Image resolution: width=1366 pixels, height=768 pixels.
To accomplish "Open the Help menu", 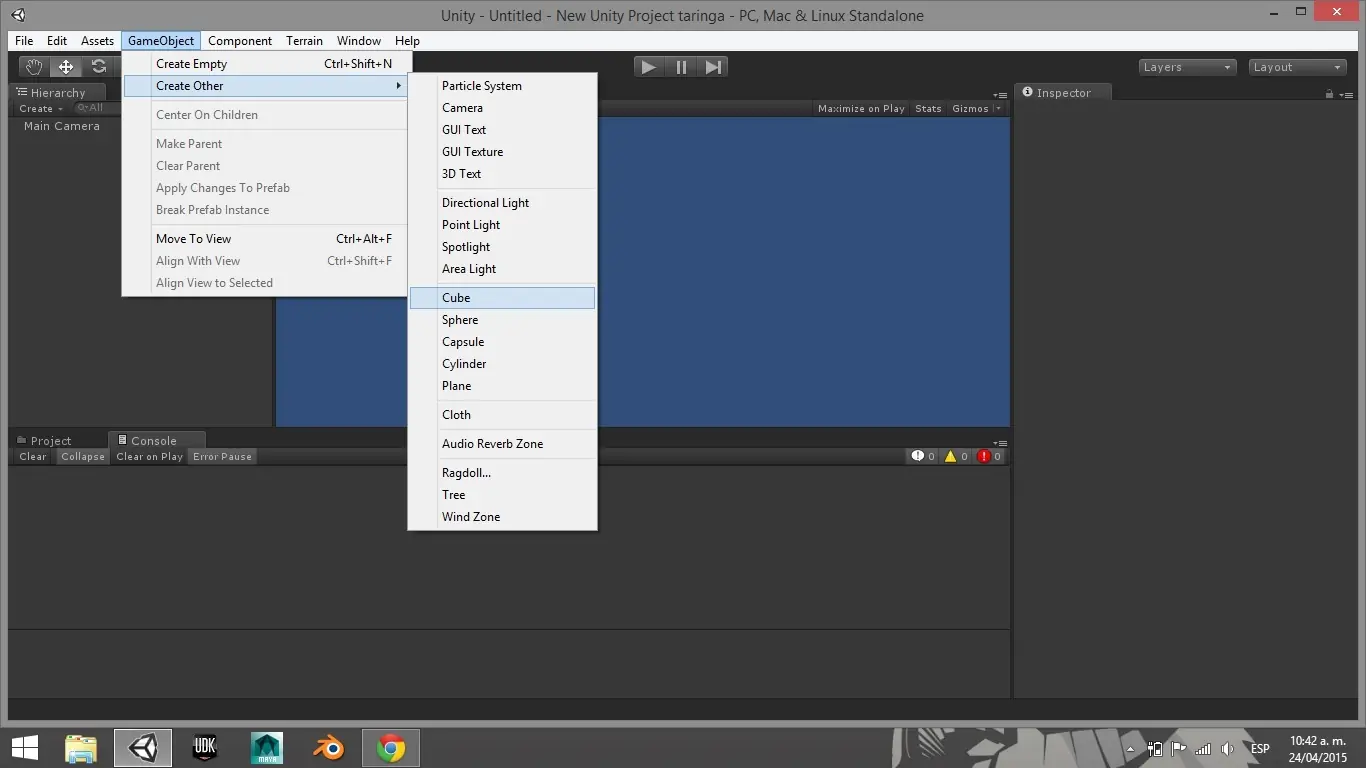I will [407, 41].
